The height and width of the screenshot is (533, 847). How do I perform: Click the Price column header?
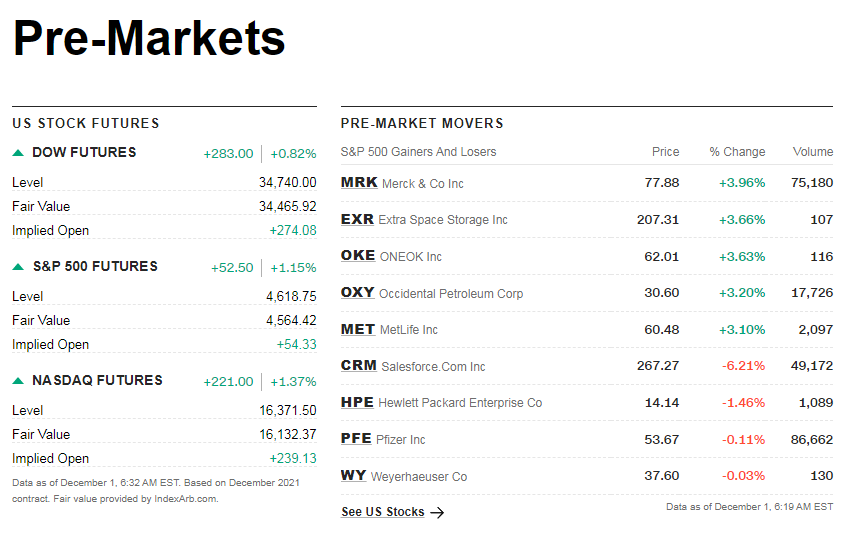(665, 152)
